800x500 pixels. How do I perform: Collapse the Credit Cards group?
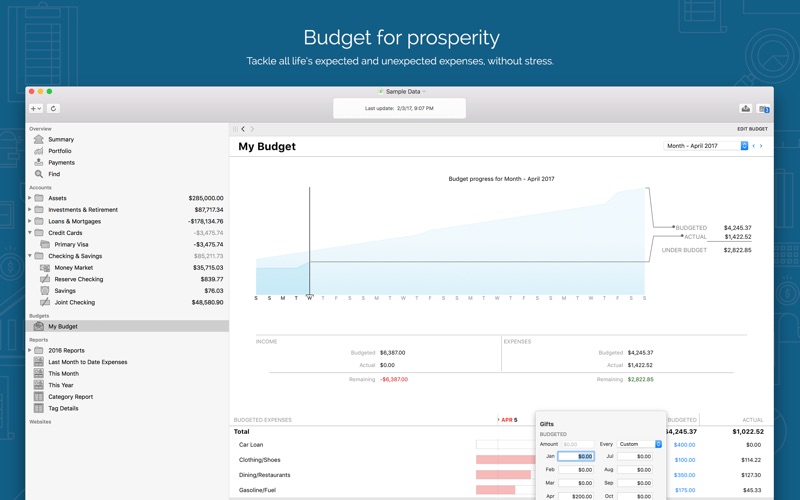tap(30, 233)
